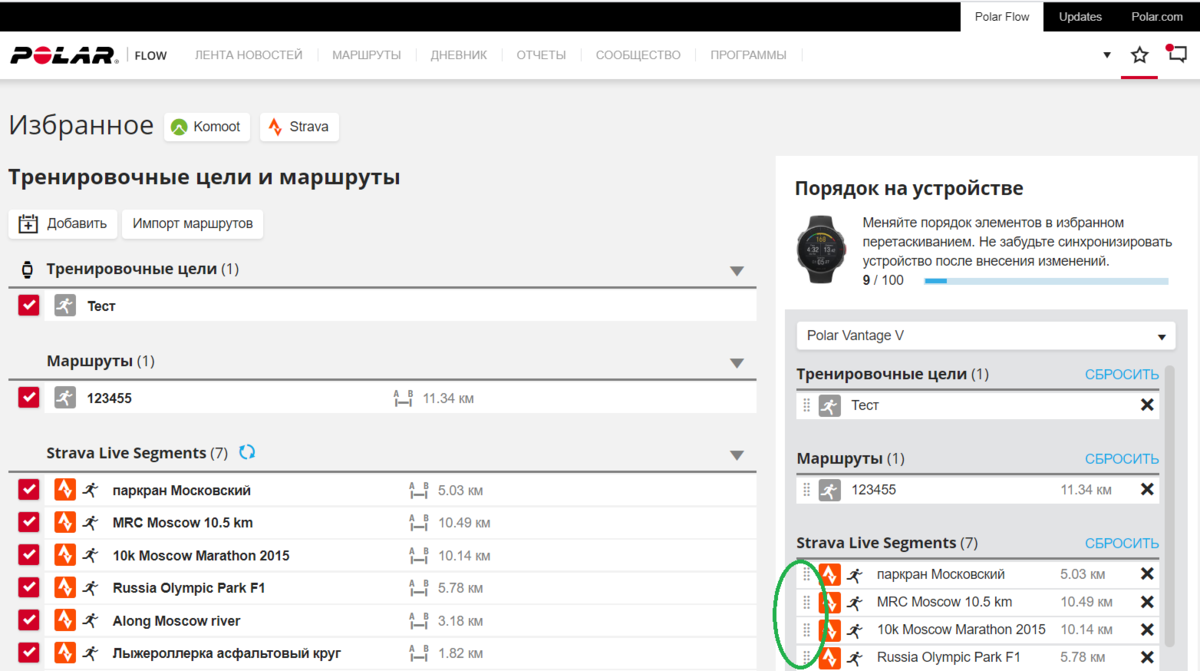Open the notifications chat icon
The width and height of the screenshot is (1200, 671).
point(1176,54)
